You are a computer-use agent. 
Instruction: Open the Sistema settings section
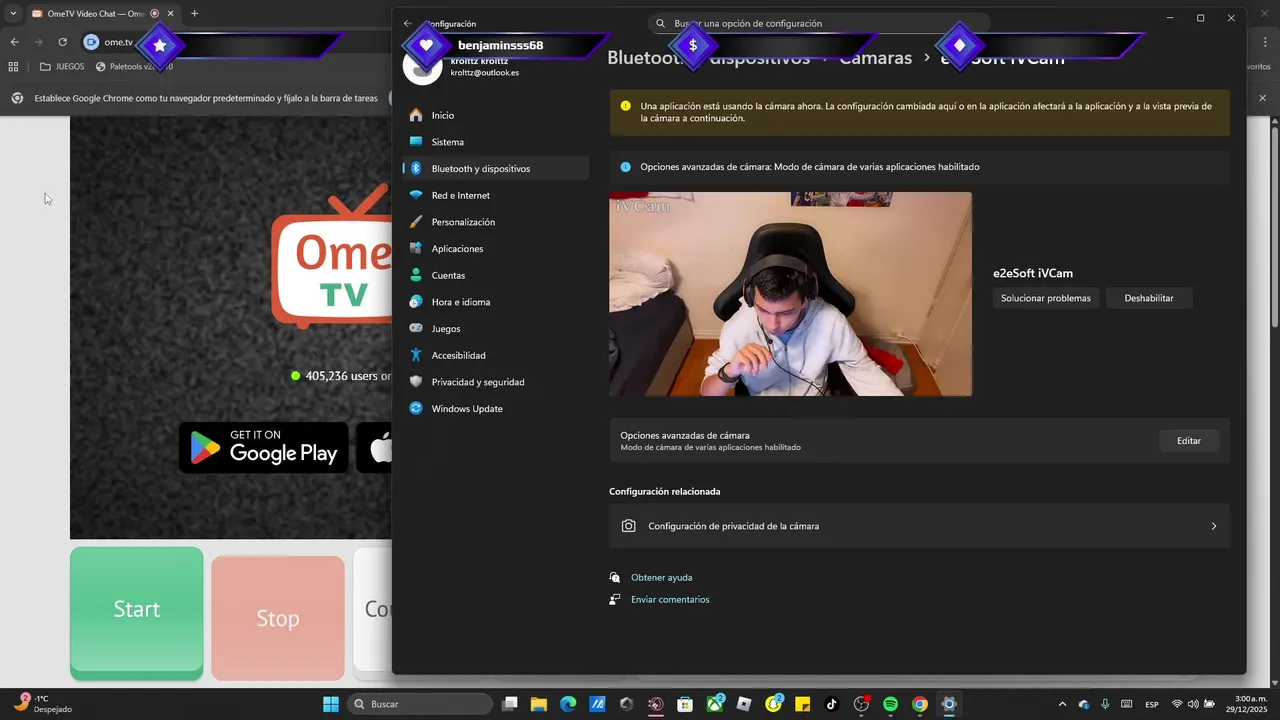(x=496, y=142)
